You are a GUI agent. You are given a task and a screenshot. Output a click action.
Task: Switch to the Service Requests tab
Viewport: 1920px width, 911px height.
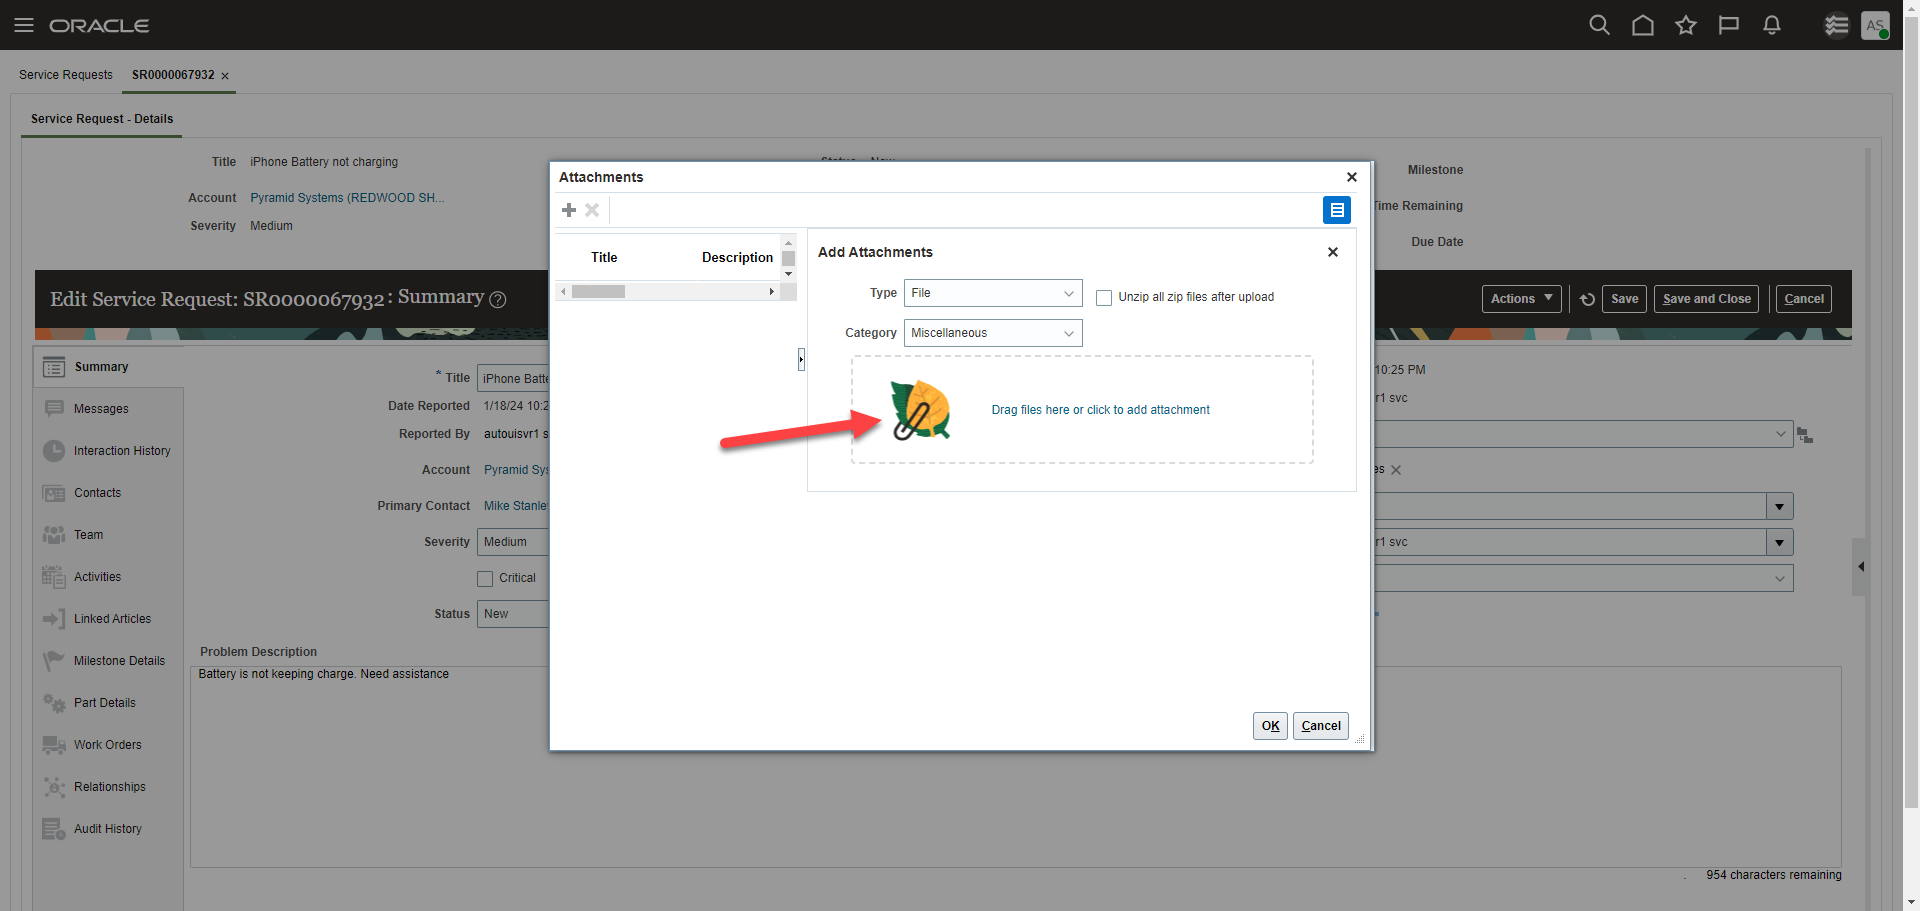65,74
